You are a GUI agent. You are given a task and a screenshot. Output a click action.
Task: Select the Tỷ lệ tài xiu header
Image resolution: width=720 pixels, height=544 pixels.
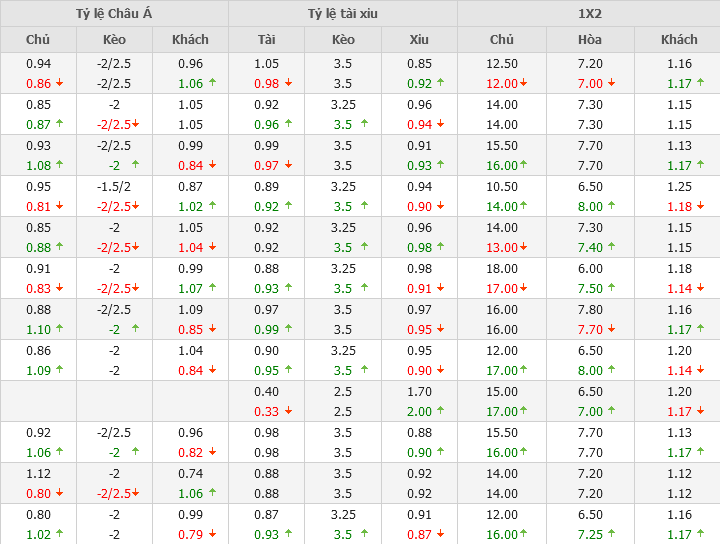[343, 13]
